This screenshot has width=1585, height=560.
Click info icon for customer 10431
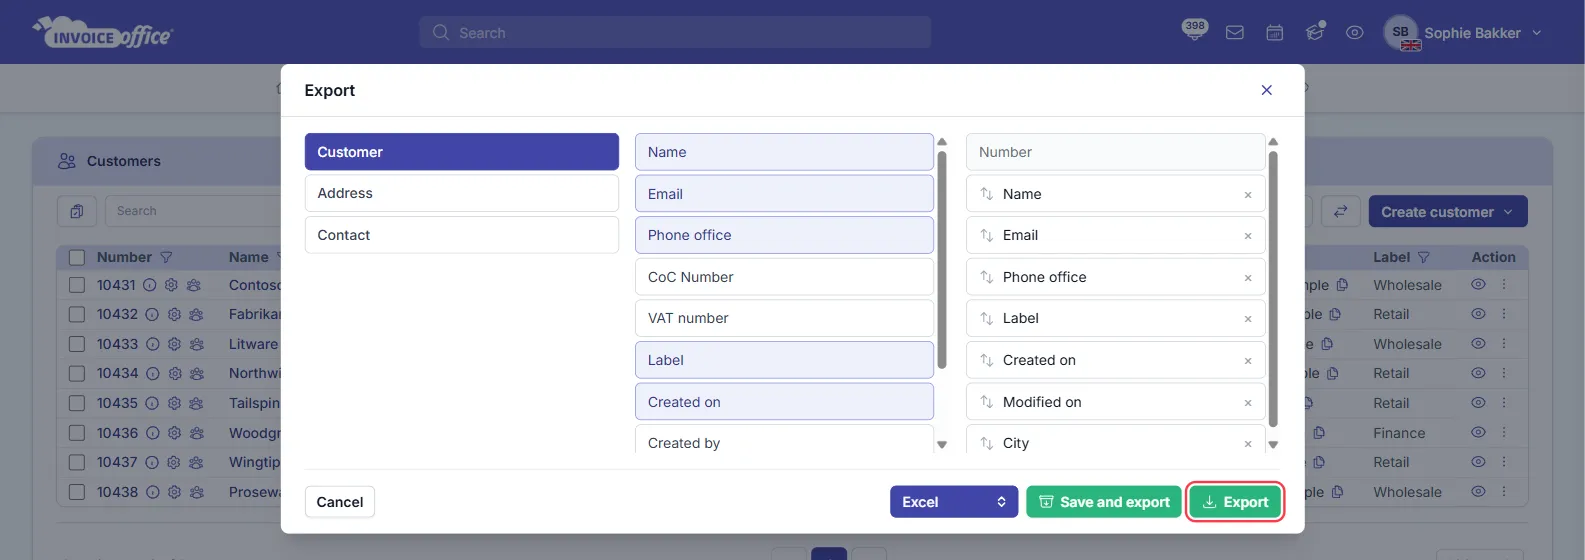pos(150,285)
